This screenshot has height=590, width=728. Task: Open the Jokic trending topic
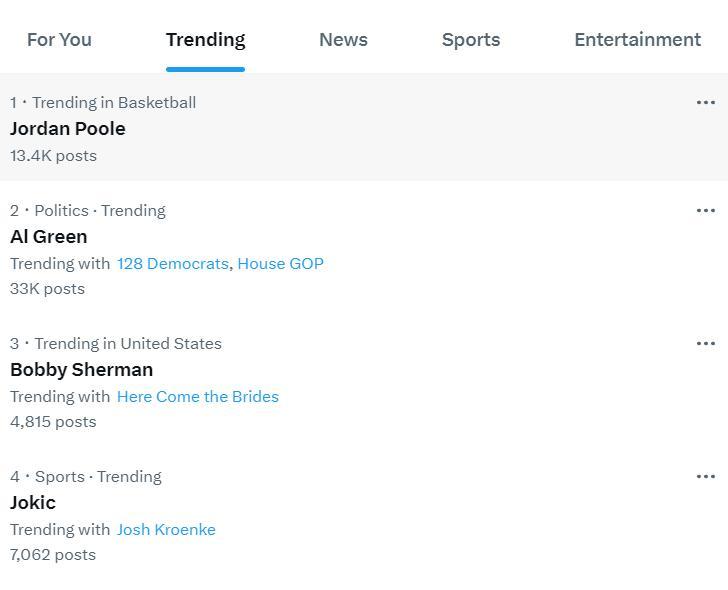pos(33,503)
